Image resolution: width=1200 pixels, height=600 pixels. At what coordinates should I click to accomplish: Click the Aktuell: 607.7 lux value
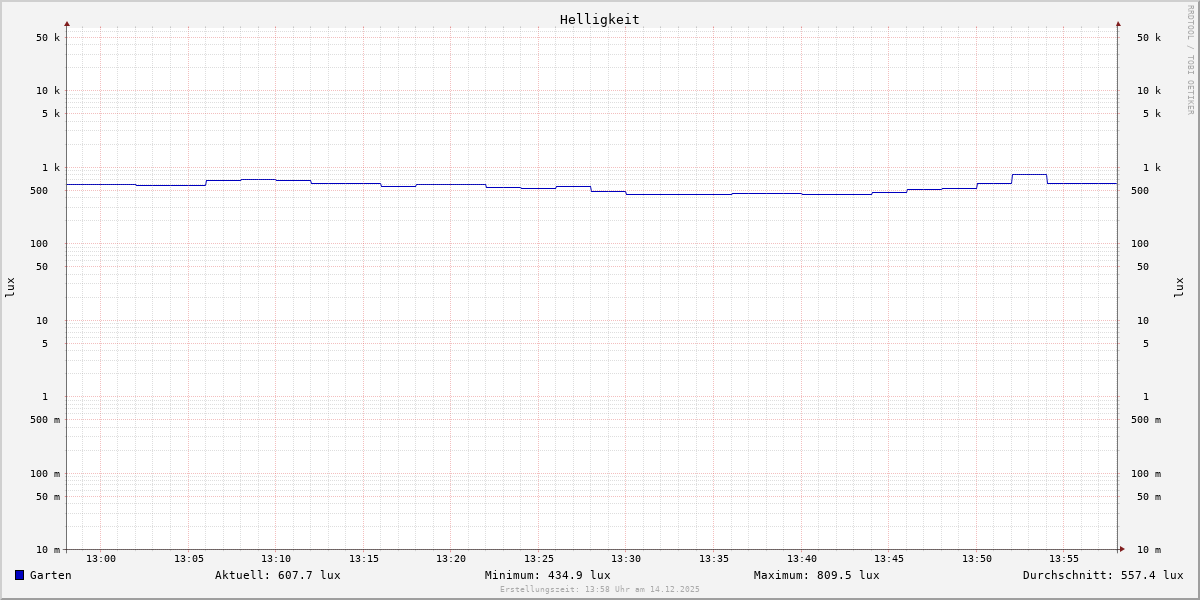coord(277,575)
